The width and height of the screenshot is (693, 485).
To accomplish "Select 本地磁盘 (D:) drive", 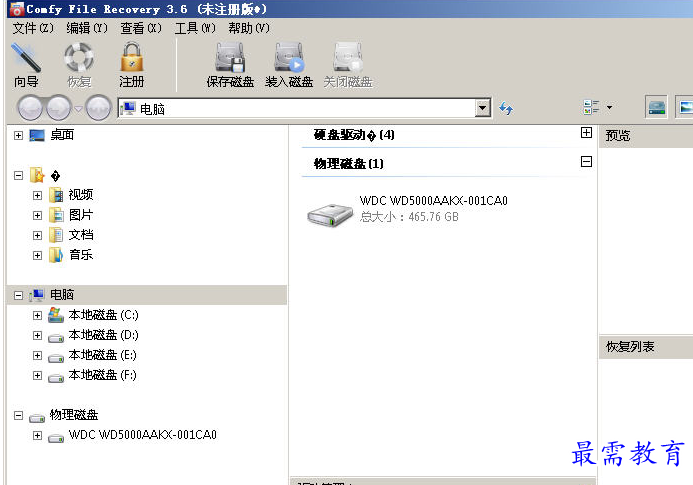I will (x=103, y=335).
